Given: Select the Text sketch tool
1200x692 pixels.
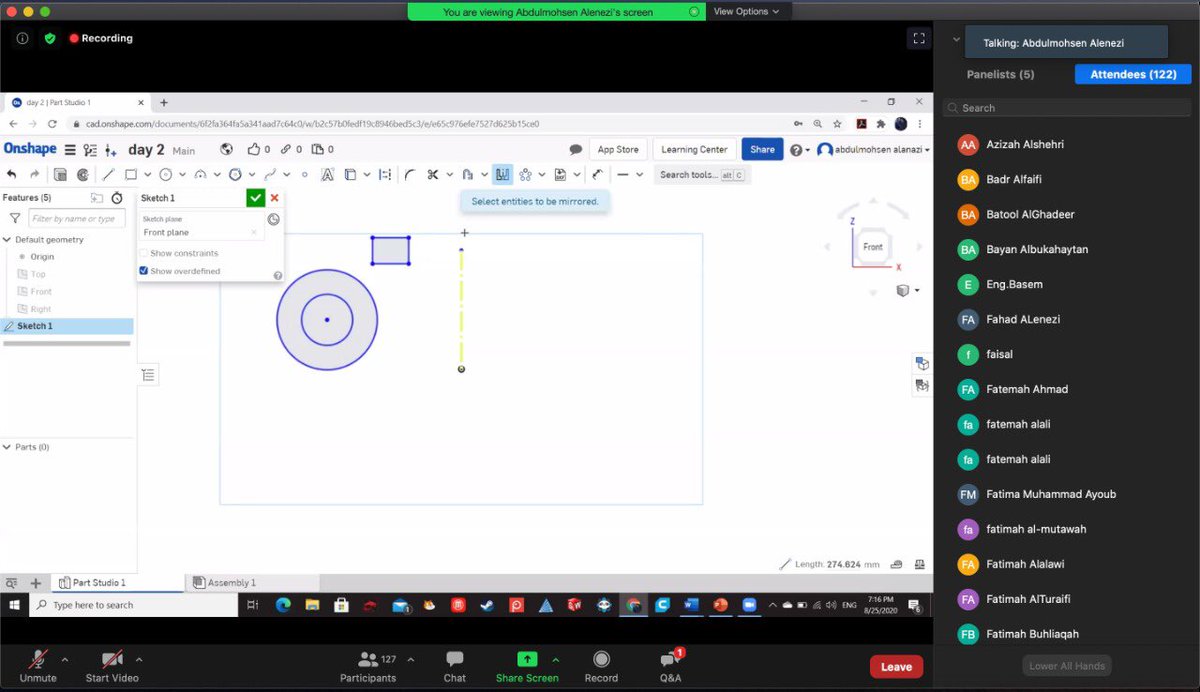Looking at the screenshot, I should (x=327, y=174).
